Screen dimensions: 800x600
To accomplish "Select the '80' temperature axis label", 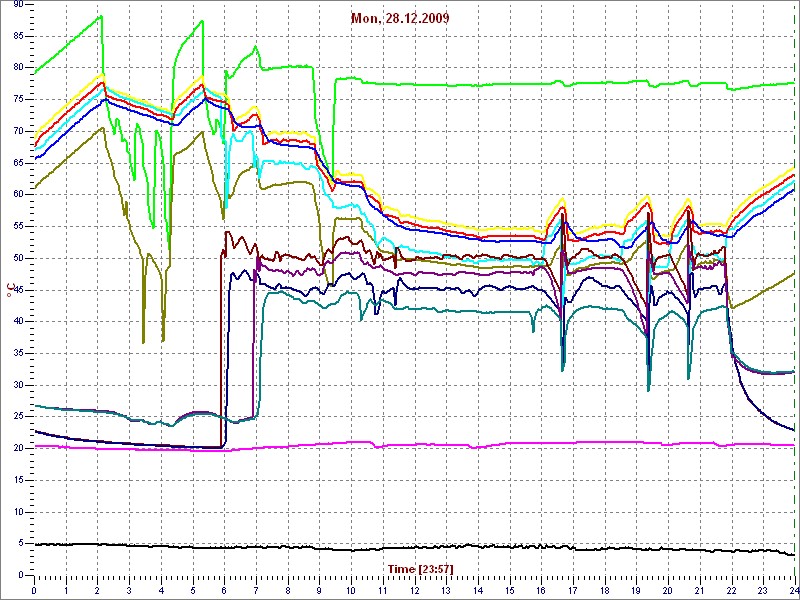I will [x=18, y=68].
